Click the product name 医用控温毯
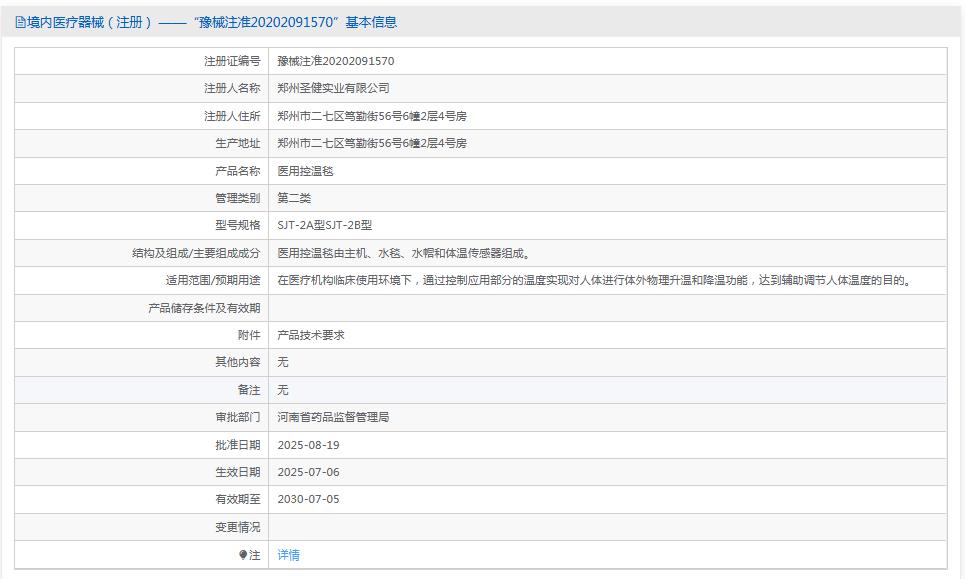965x579 pixels. tap(302, 170)
